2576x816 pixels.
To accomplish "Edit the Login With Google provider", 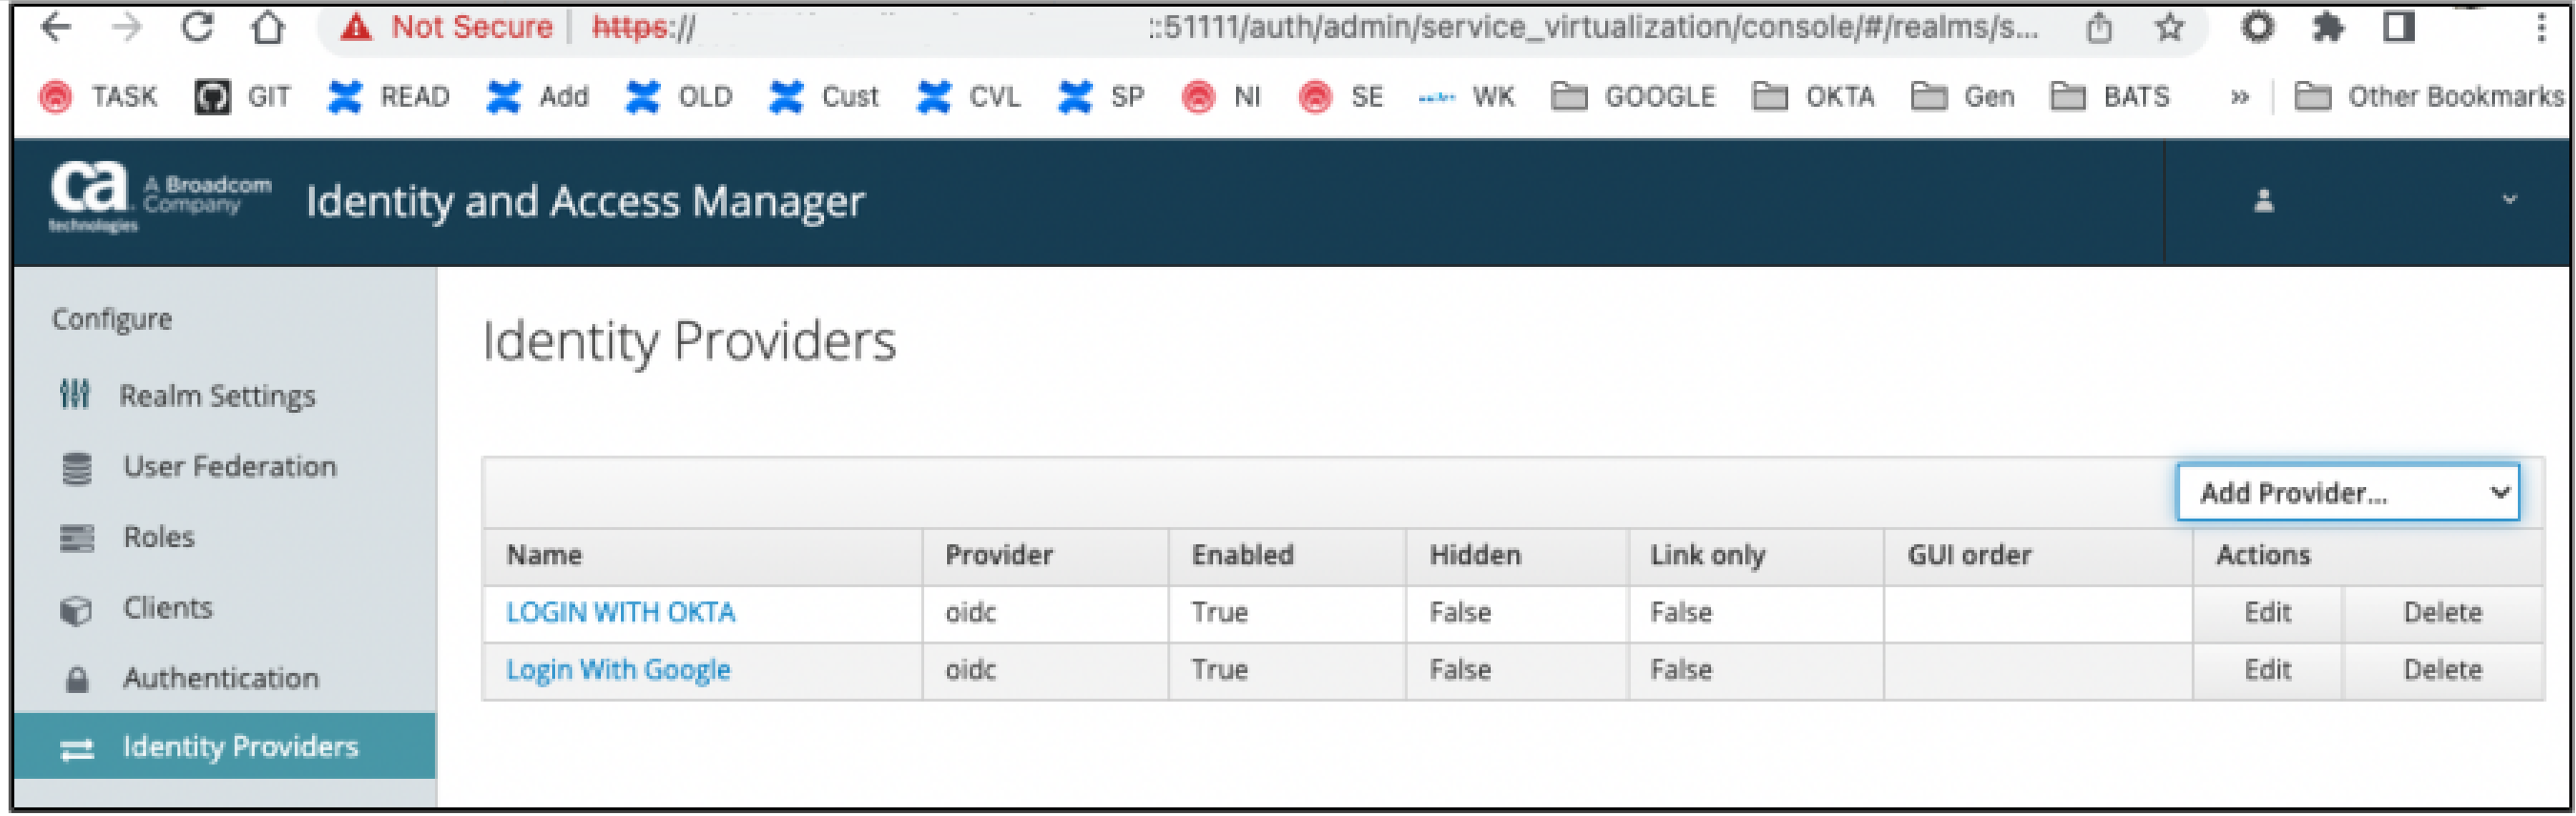I will click(x=2267, y=670).
